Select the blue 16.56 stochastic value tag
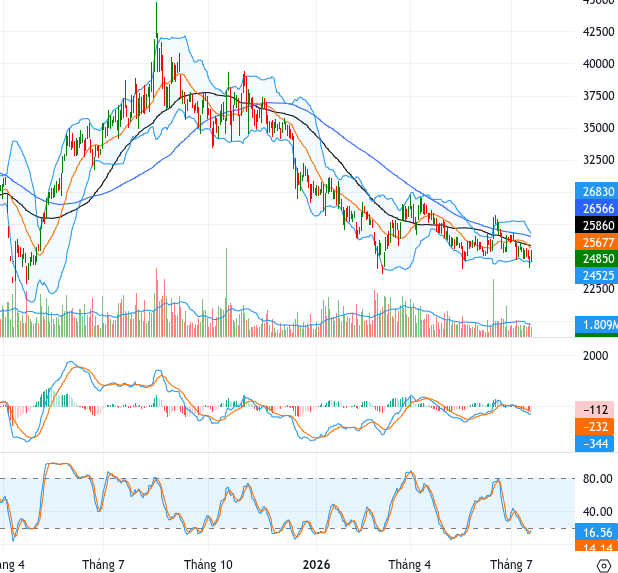 coord(596,532)
